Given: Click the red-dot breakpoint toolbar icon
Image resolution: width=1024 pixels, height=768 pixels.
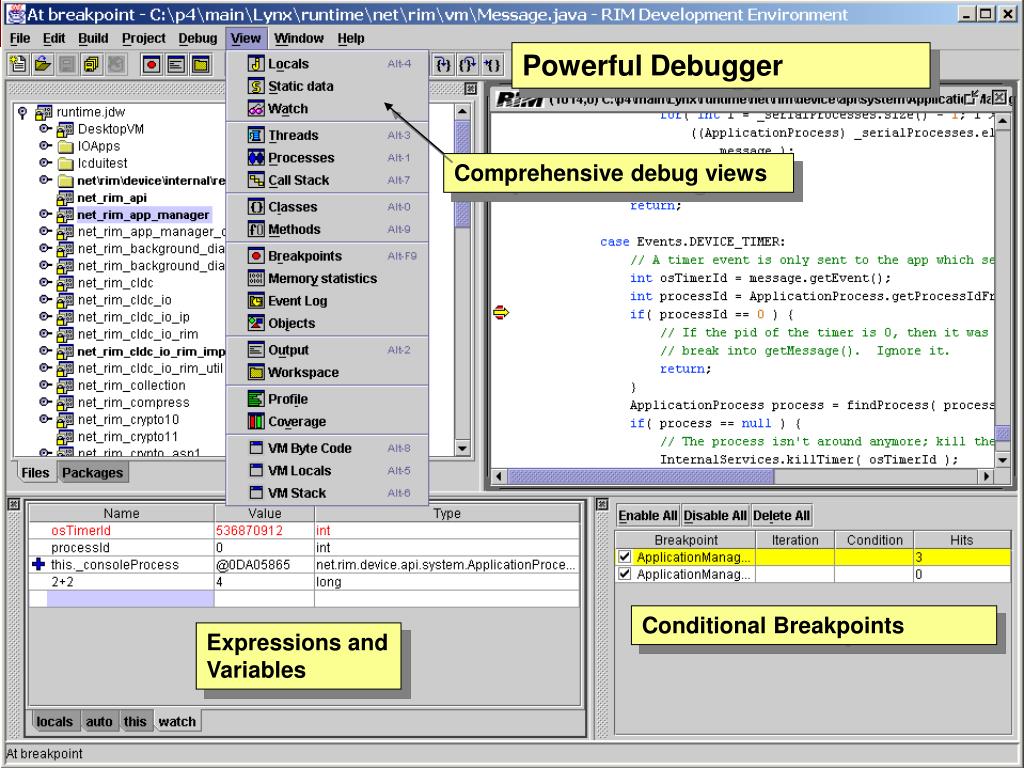Looking at the screenshot, I should 152,64.
